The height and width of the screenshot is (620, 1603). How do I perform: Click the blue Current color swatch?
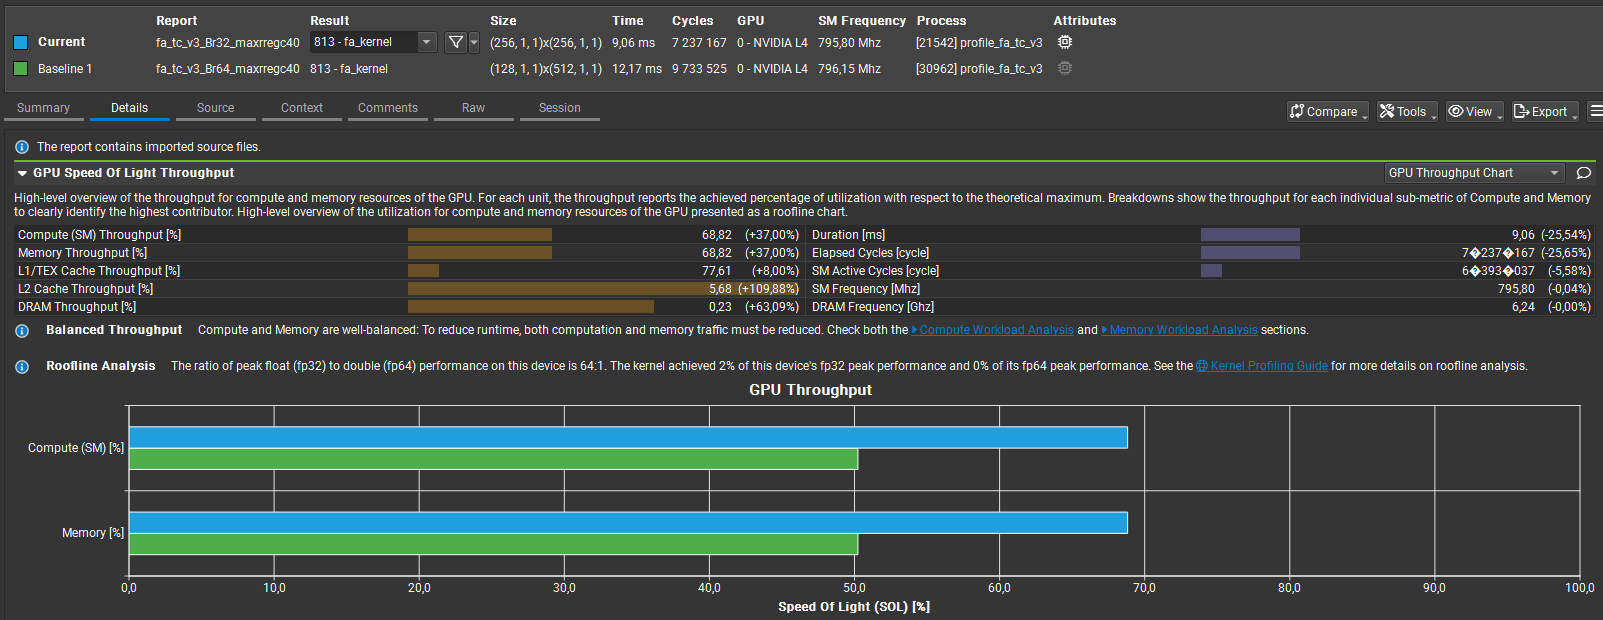20,42
